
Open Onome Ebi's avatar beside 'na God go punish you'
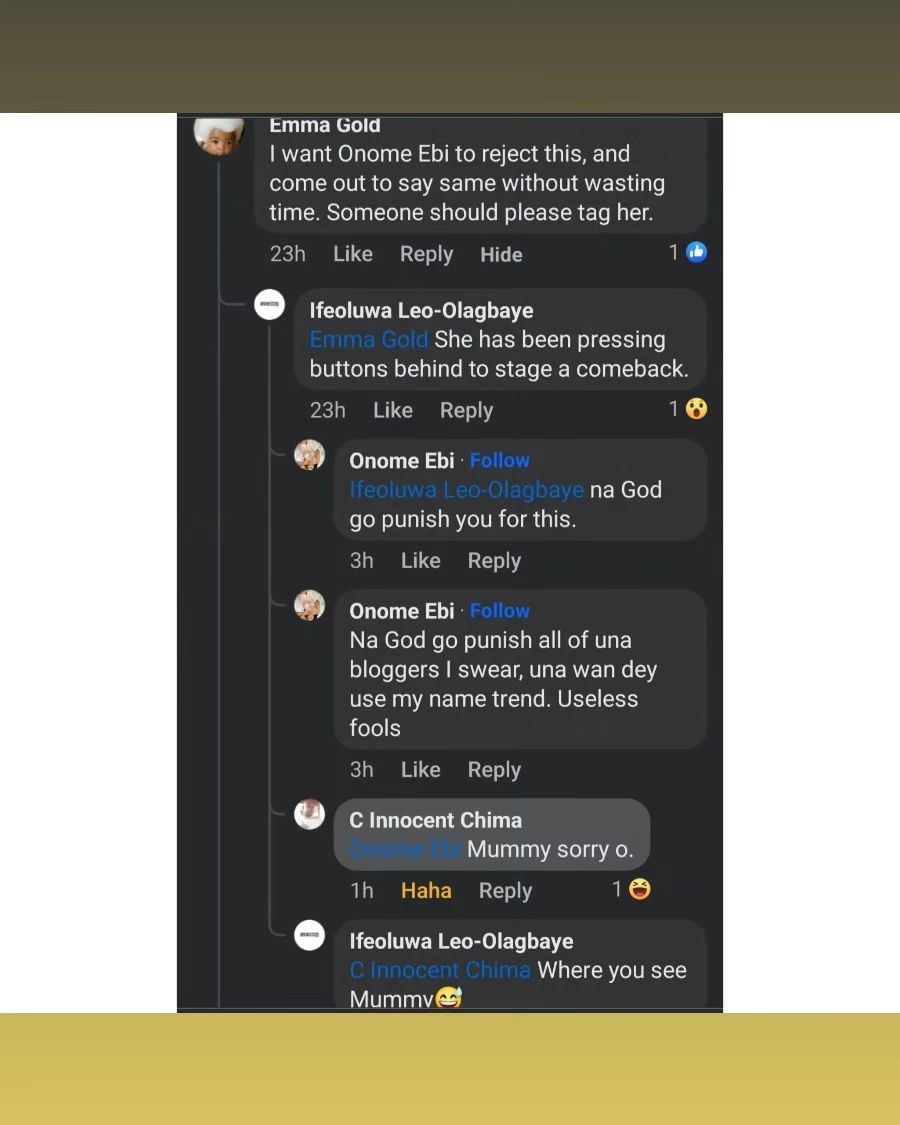[x=309, y=455]
